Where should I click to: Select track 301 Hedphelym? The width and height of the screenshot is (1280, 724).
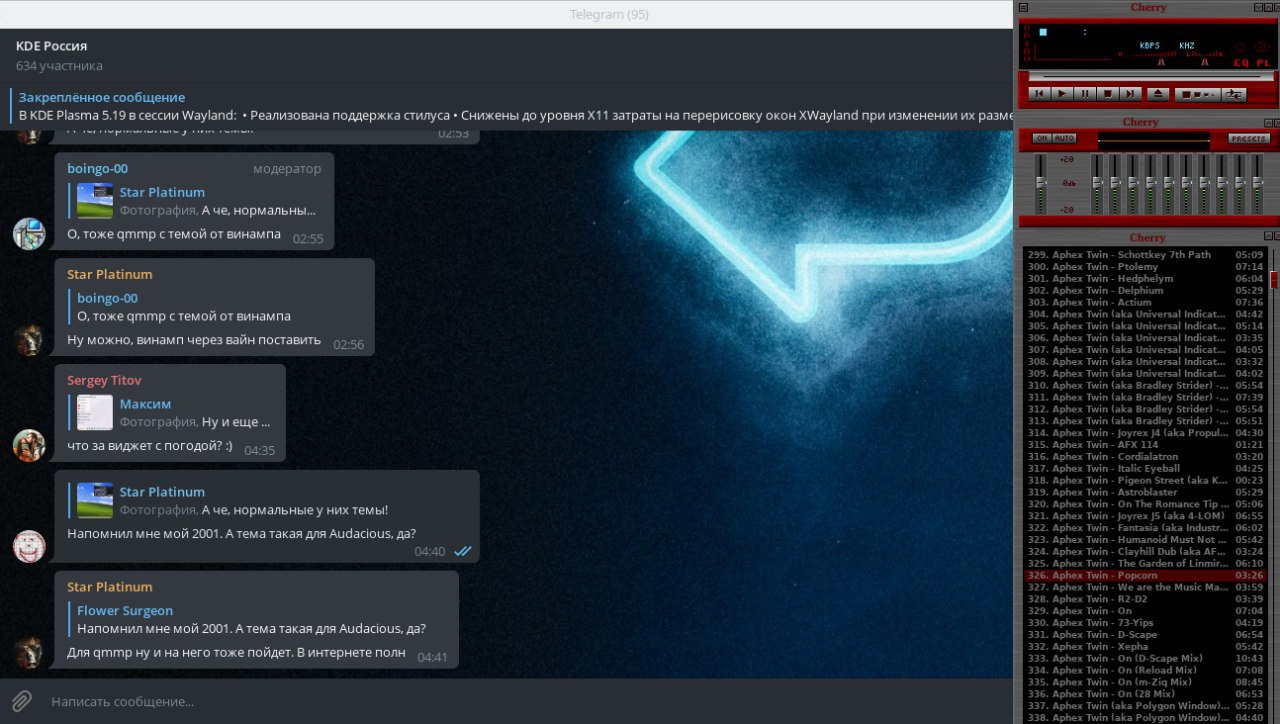click(1145, 279)
